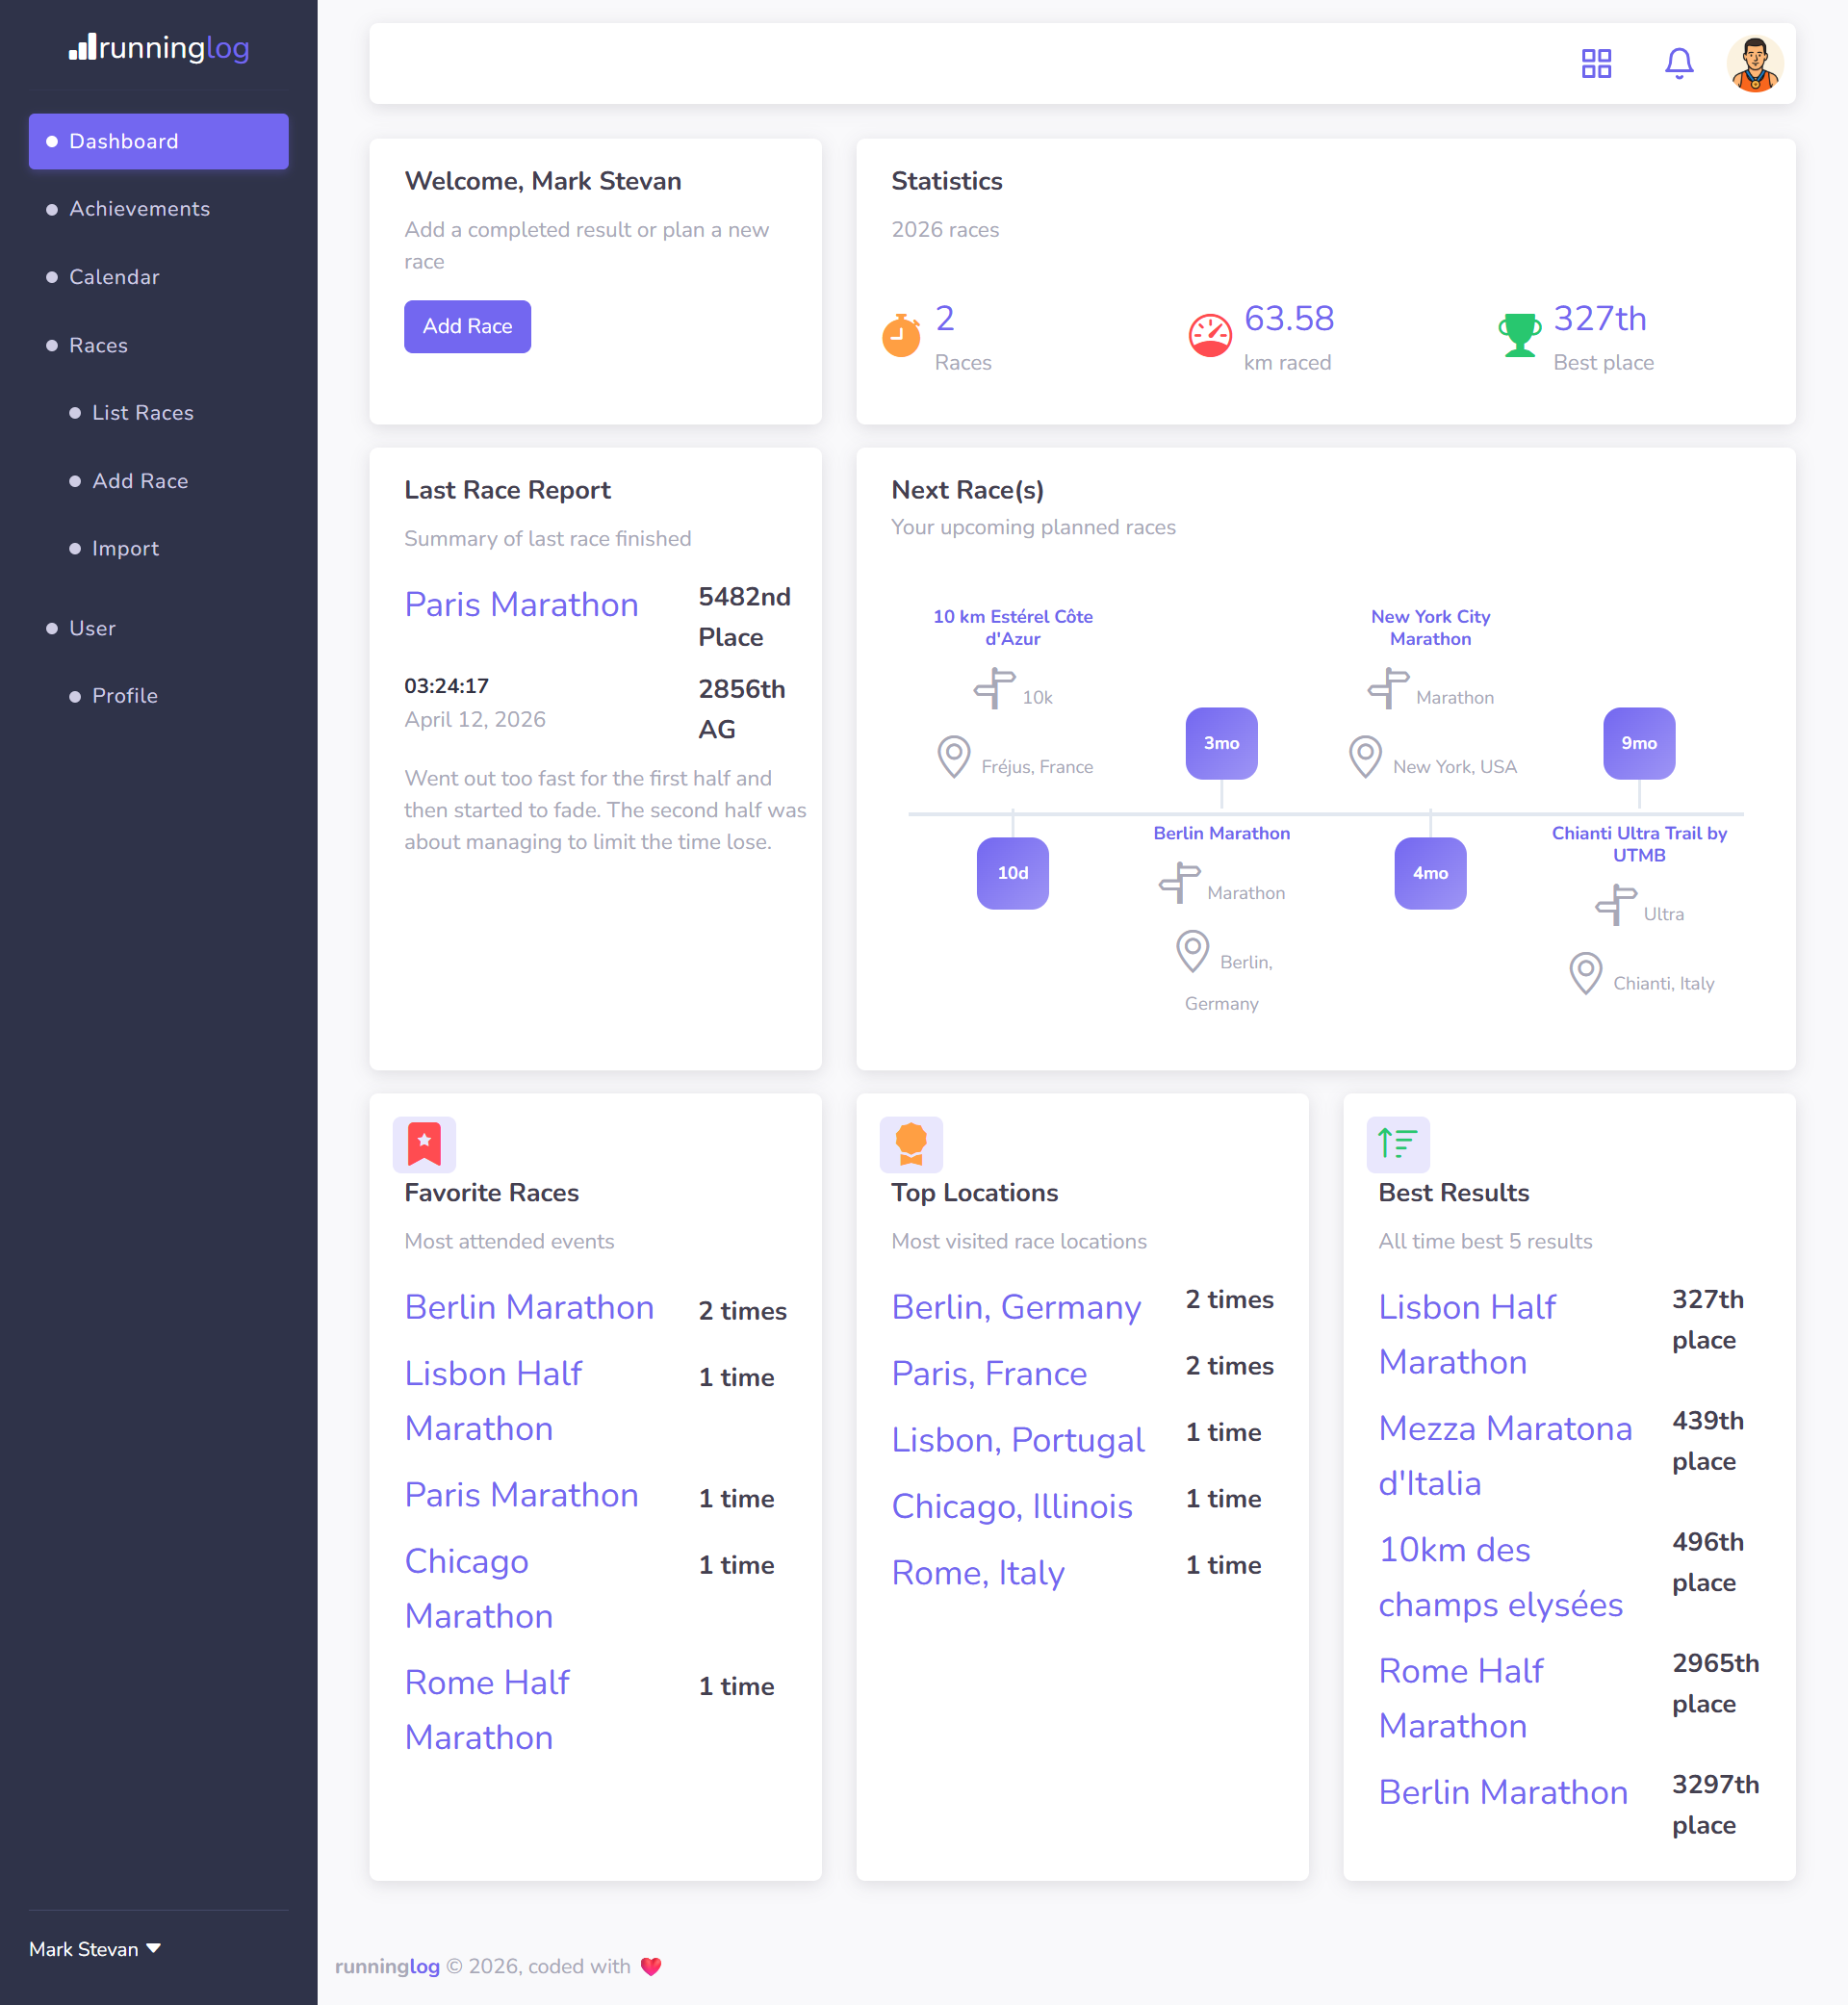This screenshot has width=1848, height=2005.
Task: Click the signpost icon under Berlin Marathon timeline entry
Action: [1179, 883]
